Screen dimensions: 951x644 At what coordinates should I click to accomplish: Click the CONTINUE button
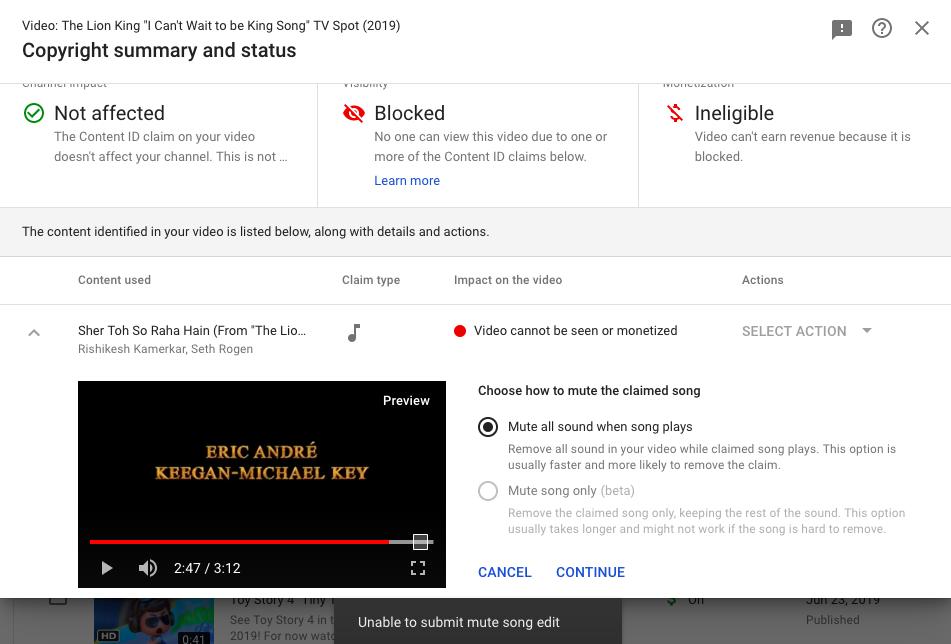(590, 572)
